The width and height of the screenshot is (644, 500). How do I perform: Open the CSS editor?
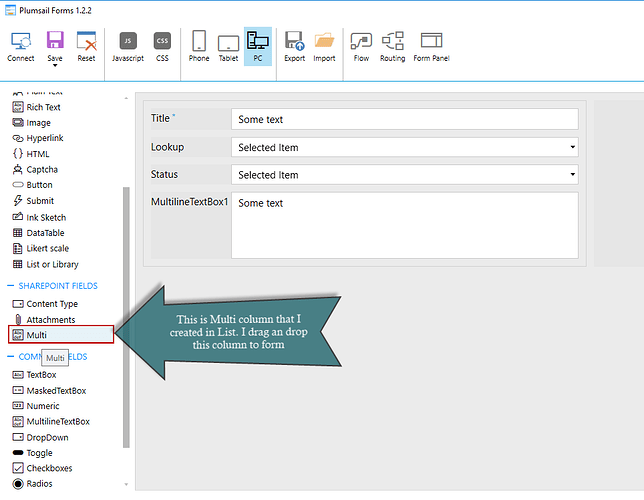click(162, 47)
